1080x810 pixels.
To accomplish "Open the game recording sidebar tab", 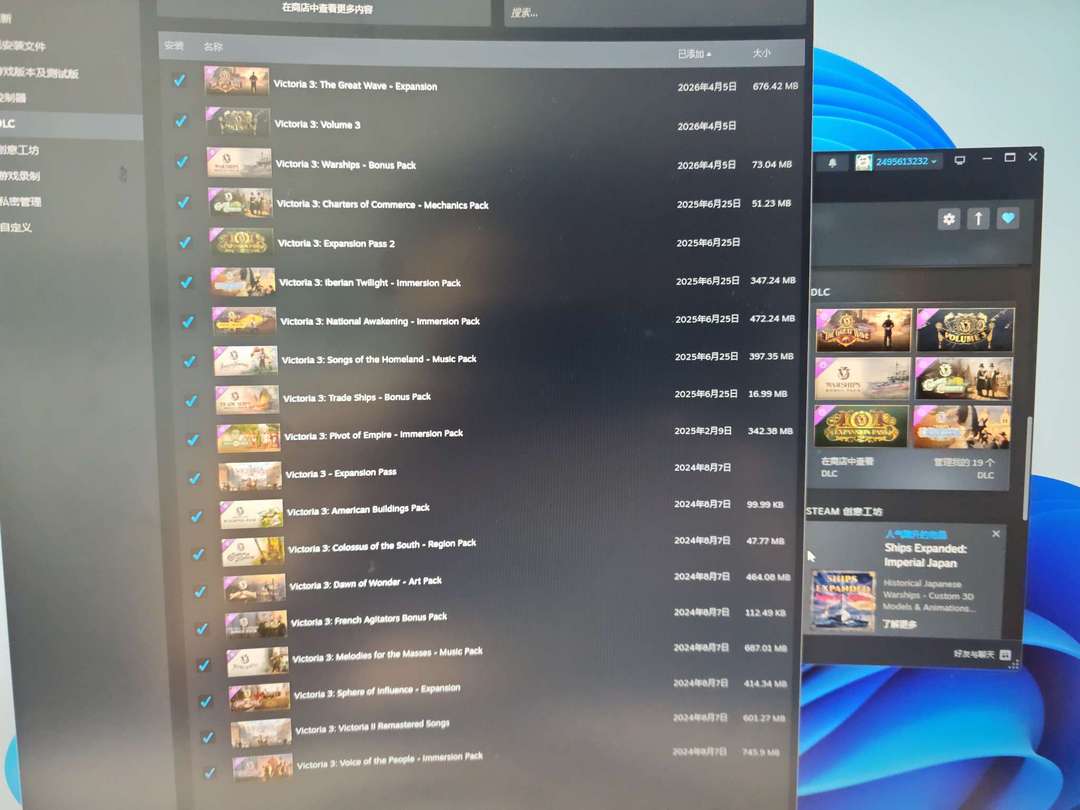I will tap(21, 176).
